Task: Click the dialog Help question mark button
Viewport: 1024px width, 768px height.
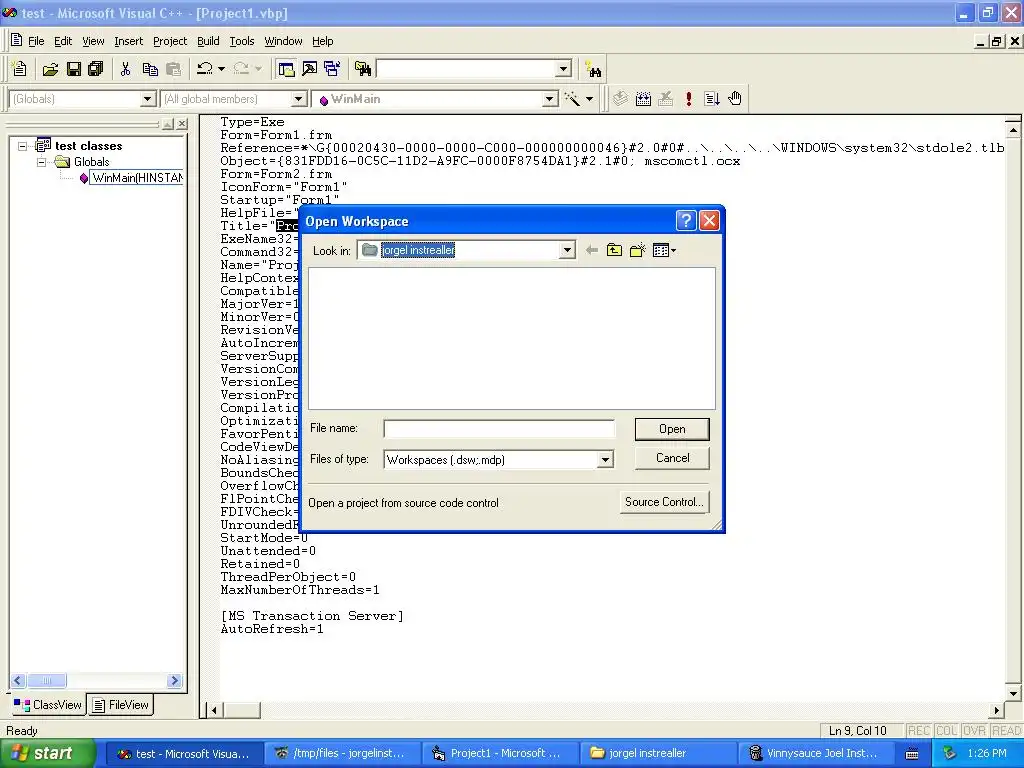Action: (685, 221)
